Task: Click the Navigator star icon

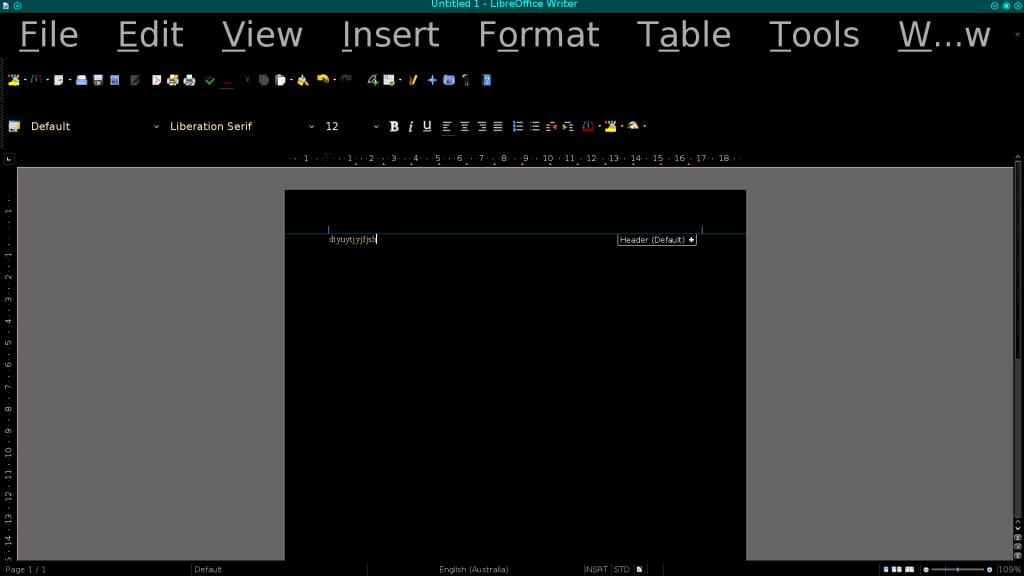Action: coord(432,80)
